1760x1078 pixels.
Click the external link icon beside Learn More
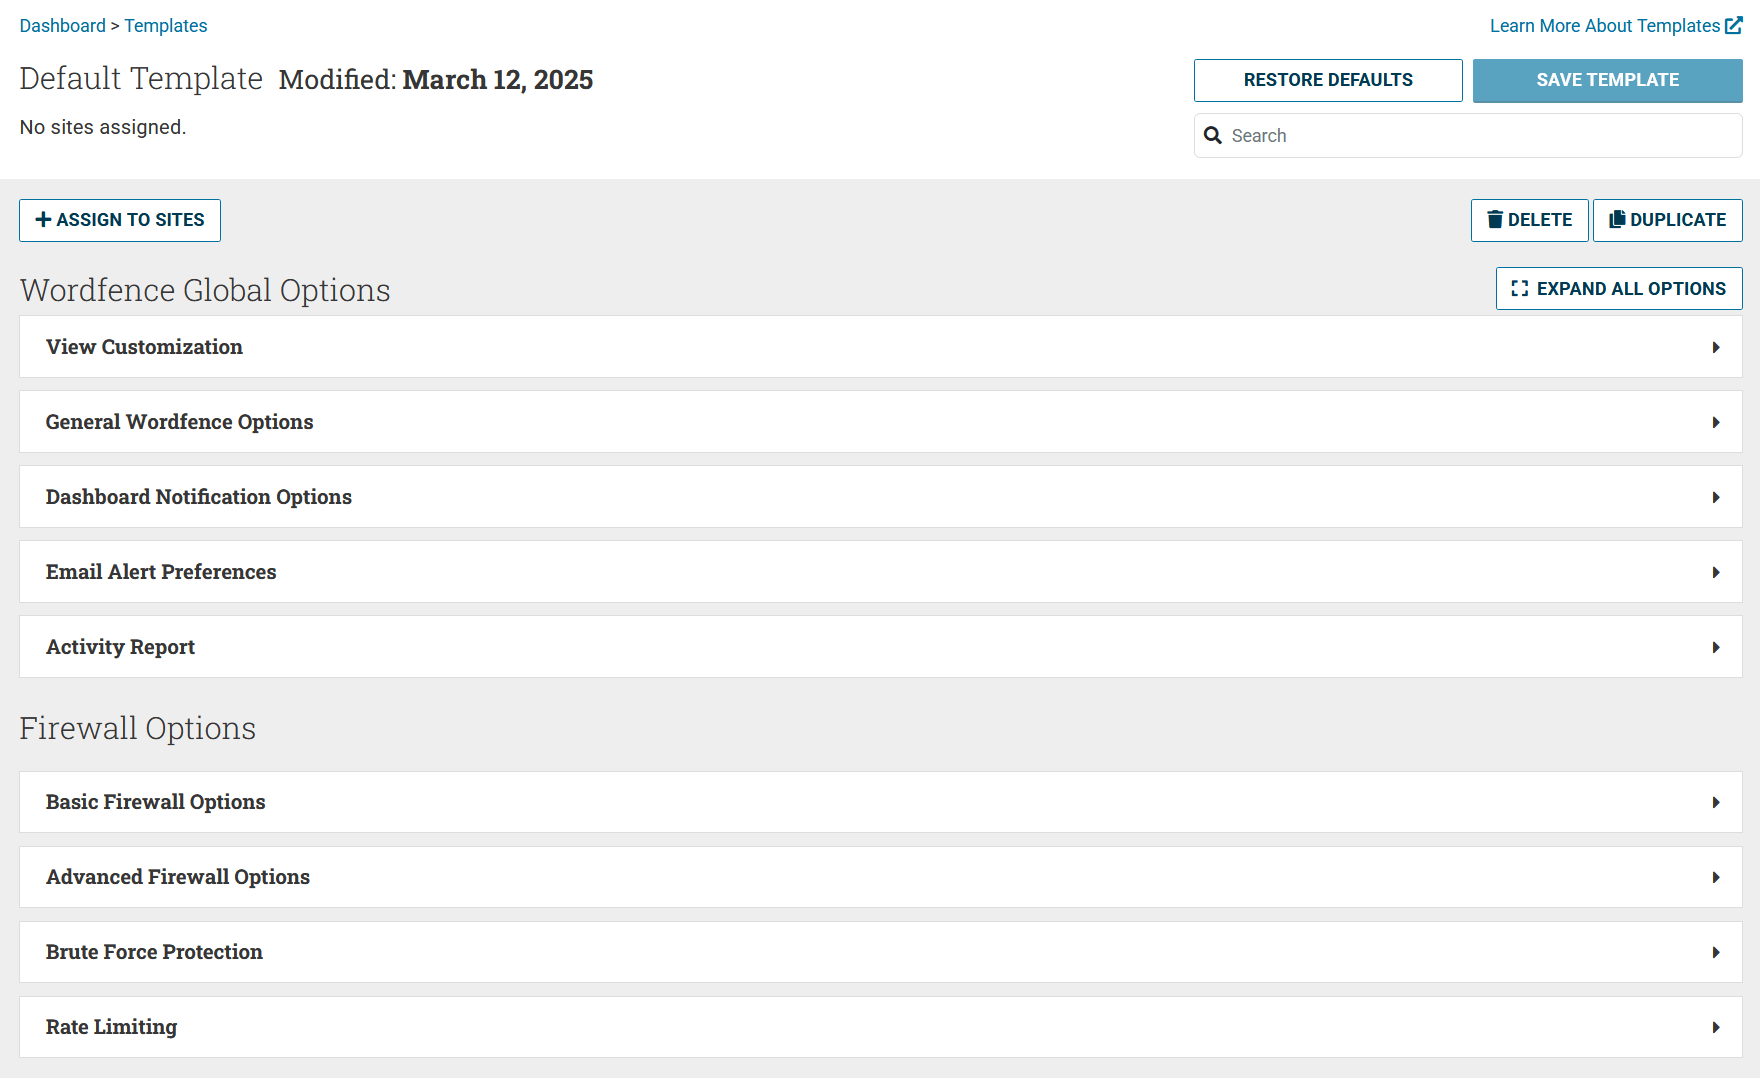[x=1733, y=25]
